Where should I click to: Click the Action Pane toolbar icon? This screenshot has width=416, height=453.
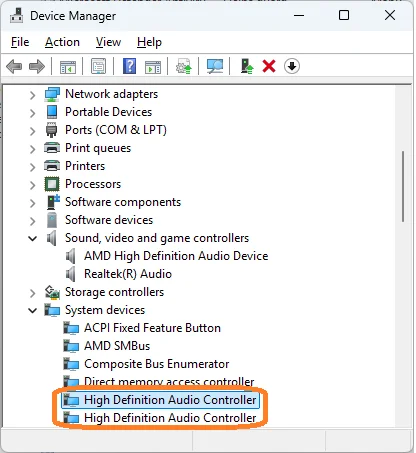click(x=153, y=66)
